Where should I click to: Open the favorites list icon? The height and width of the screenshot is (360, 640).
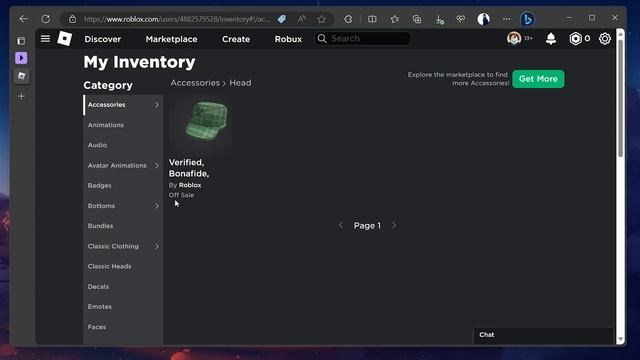395,19
